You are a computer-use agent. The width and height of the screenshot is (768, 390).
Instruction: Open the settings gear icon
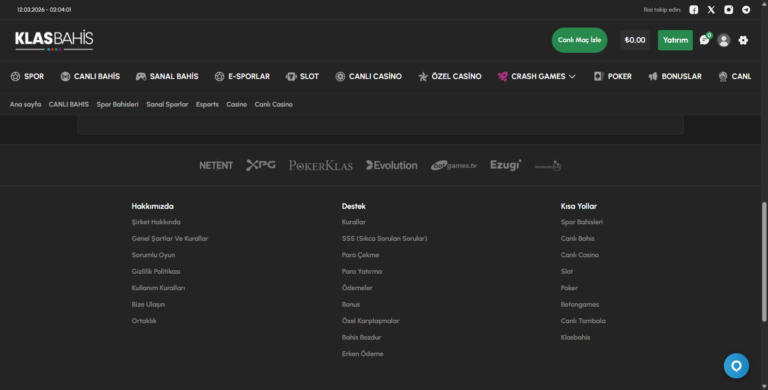click(x=743, y=40)
